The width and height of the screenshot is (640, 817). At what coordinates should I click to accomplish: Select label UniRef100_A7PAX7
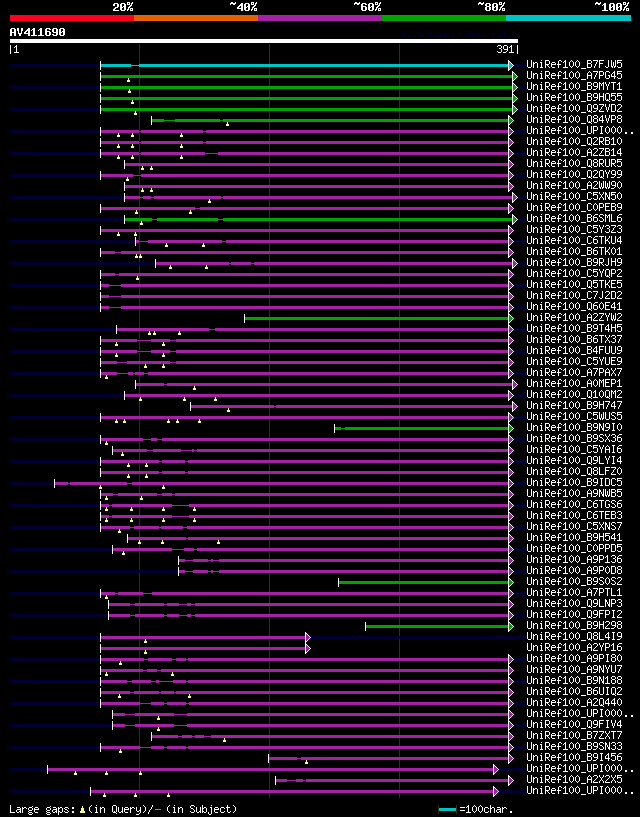point(574,372)
